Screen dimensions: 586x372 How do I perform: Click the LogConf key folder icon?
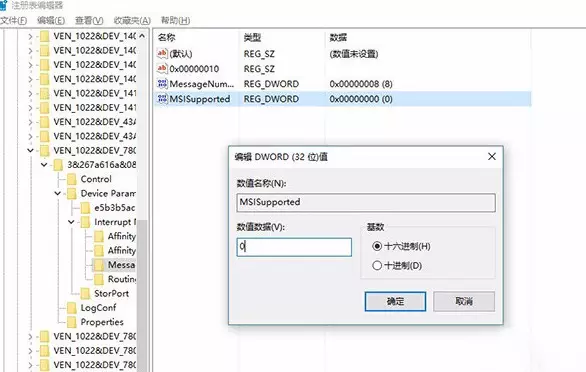pos(71,308)
